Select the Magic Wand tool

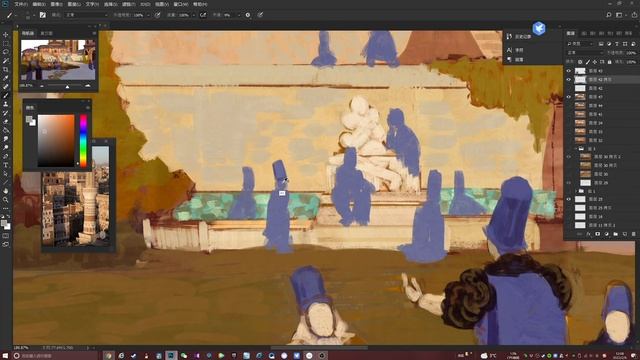point(6,61)
